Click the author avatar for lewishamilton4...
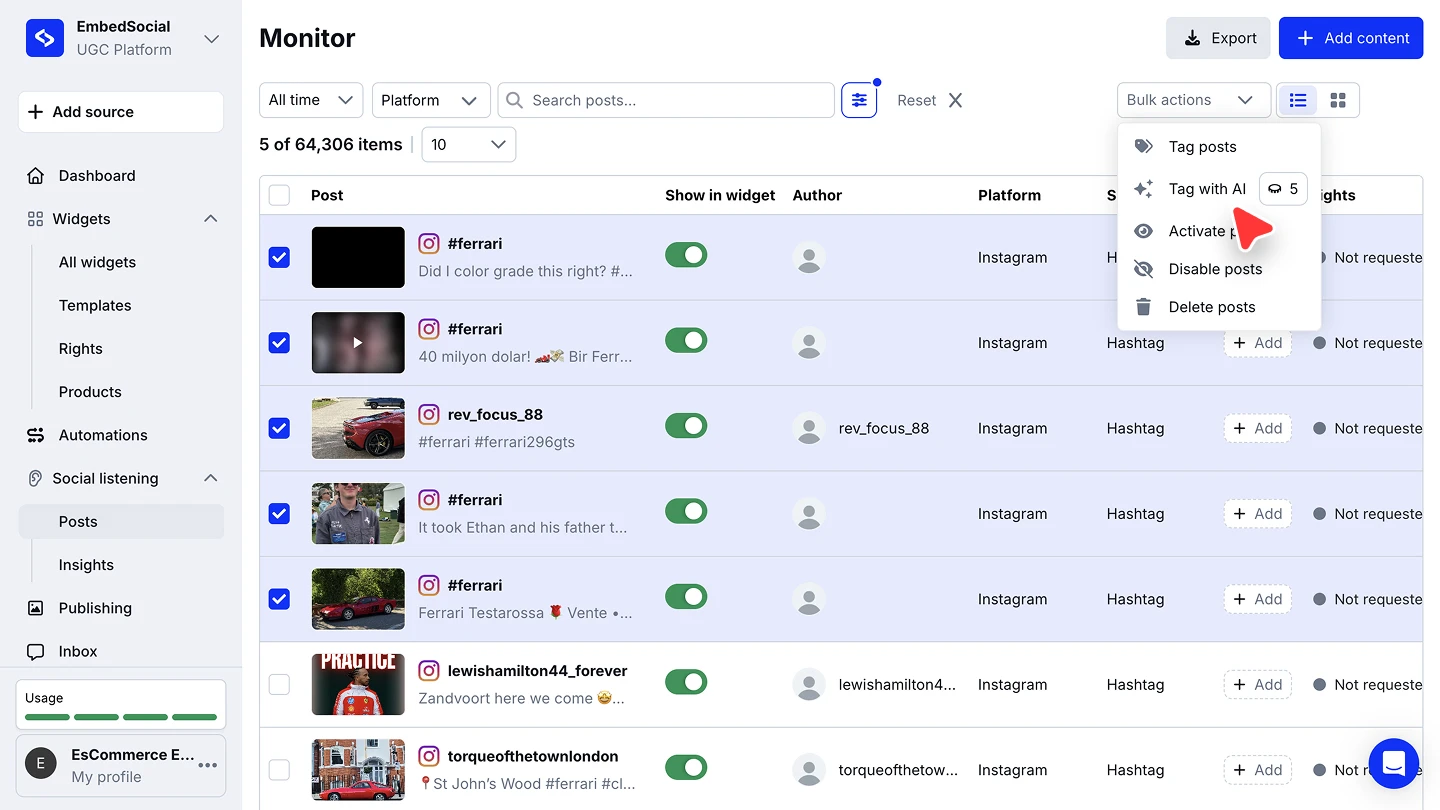Screen dimensions: 1440x810 coord(809,684)
